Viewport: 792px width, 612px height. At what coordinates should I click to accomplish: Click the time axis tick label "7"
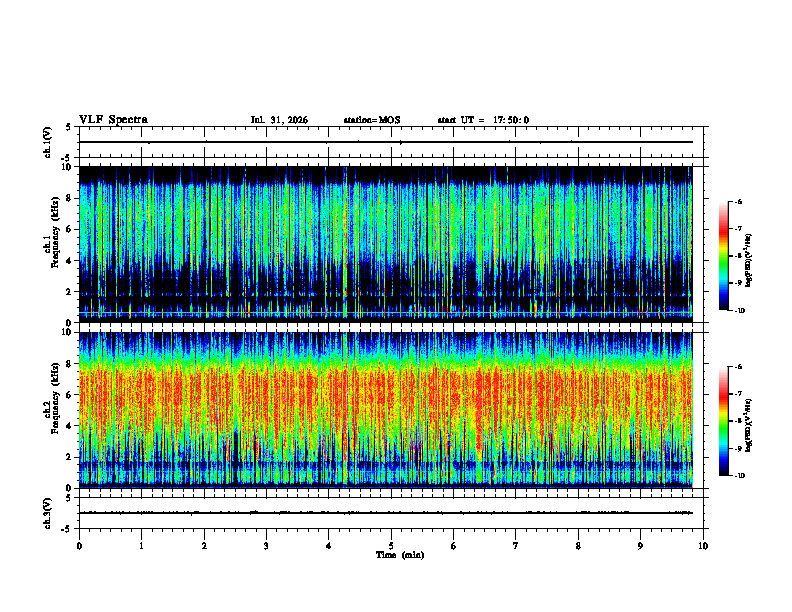coord(516,546)
